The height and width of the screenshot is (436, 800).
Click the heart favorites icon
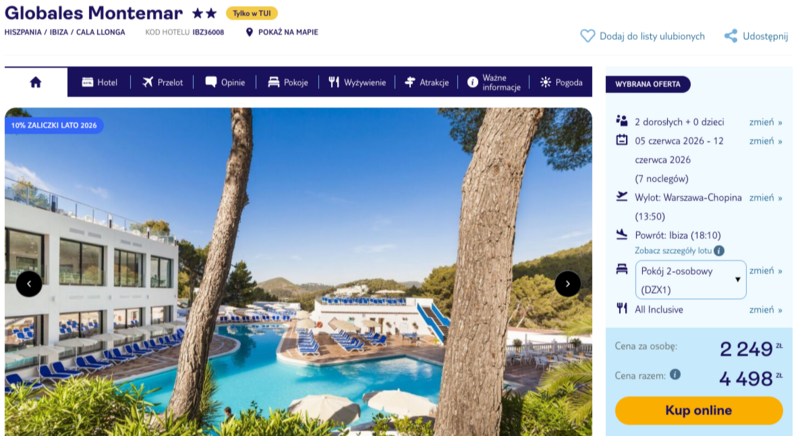(587, 36)
